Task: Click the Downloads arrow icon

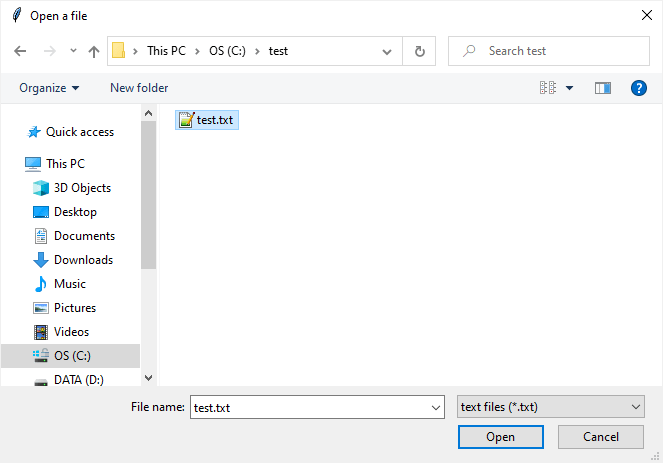Action: click(x=41, y=260)
